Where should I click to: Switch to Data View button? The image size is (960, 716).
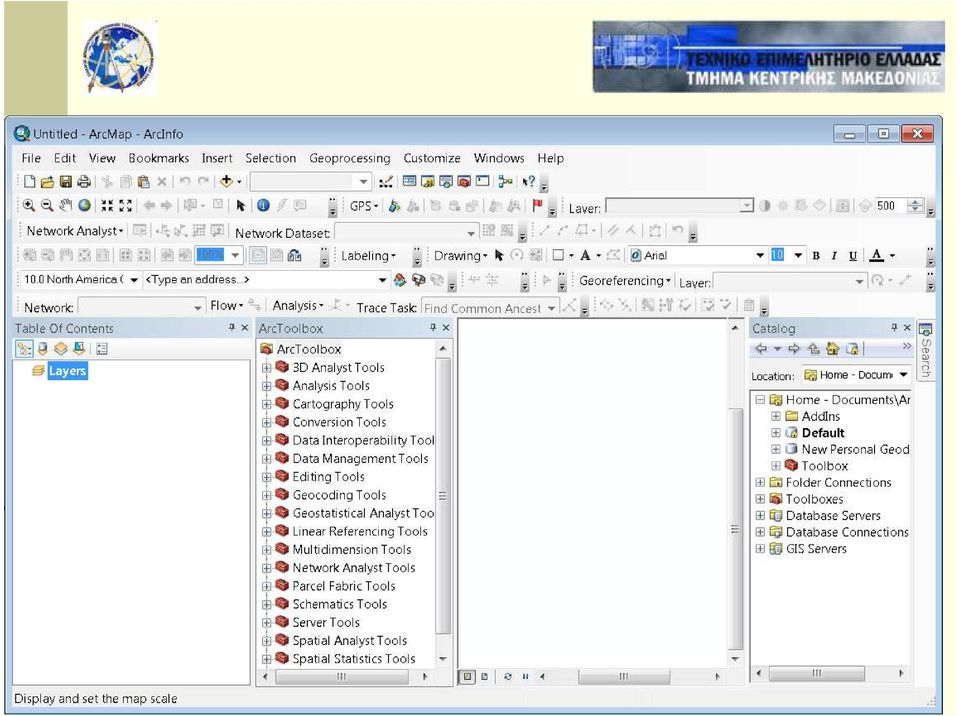tap(467, 677)
